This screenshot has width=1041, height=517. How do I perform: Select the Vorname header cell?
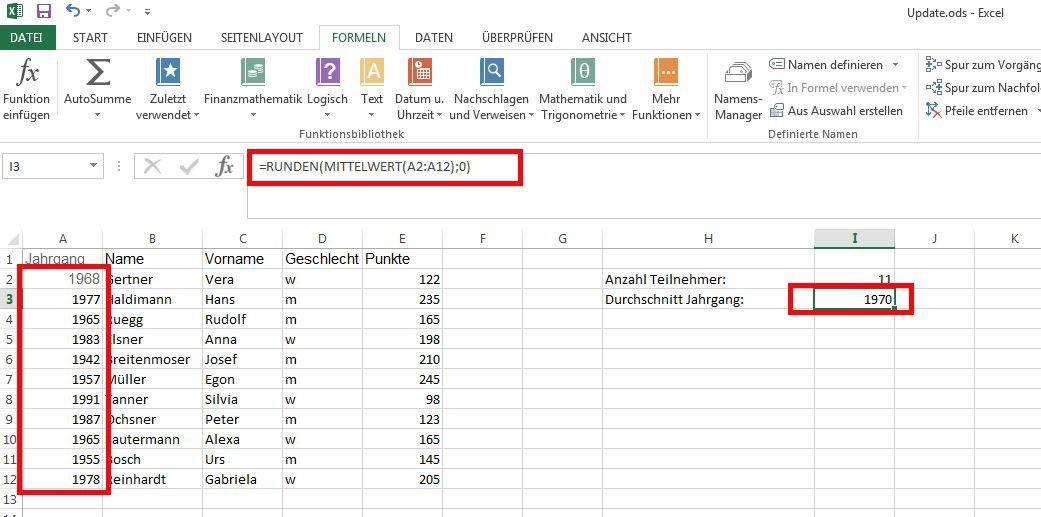coord(242,259)
